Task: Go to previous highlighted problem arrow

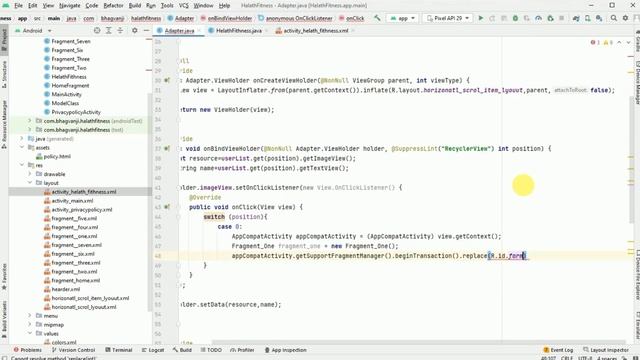Action: coord(619,42)
